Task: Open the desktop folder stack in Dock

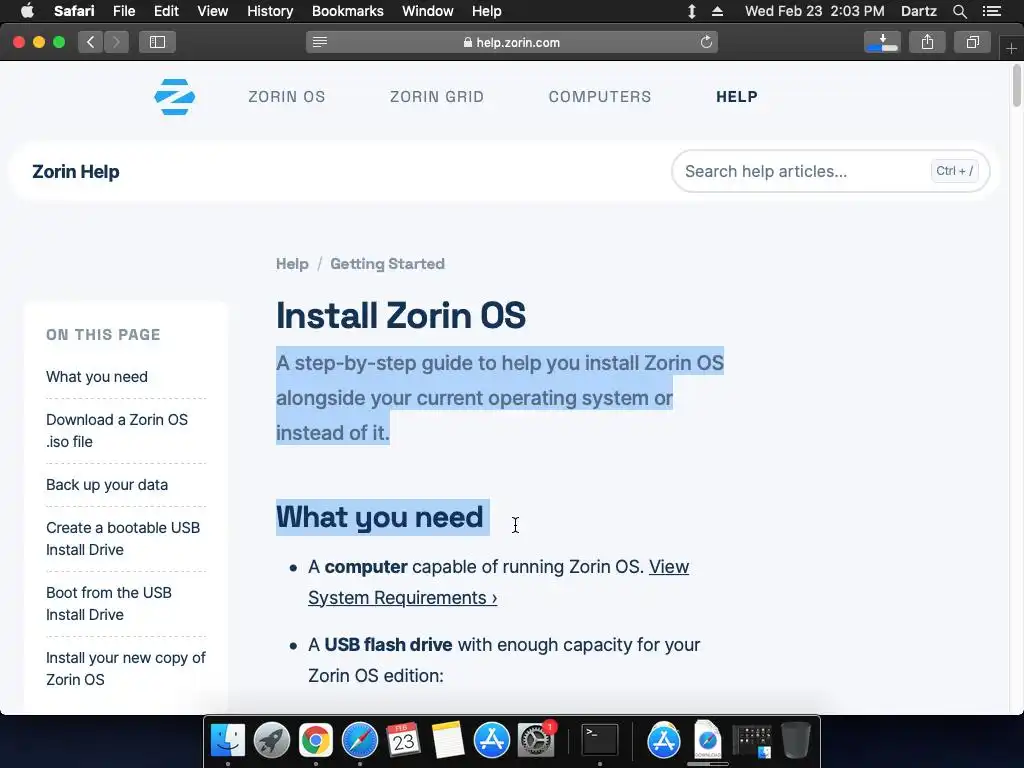Action: pos(752,740)
